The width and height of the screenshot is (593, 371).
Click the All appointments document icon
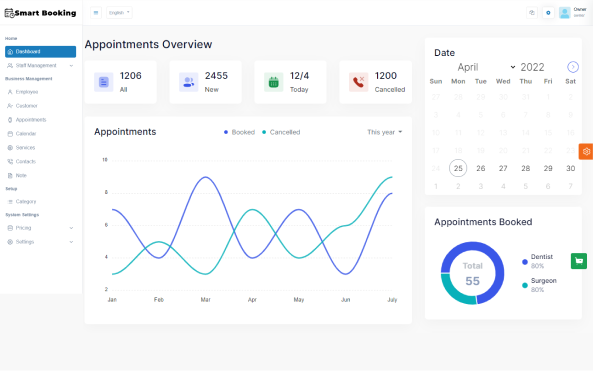tap(104, 82)
